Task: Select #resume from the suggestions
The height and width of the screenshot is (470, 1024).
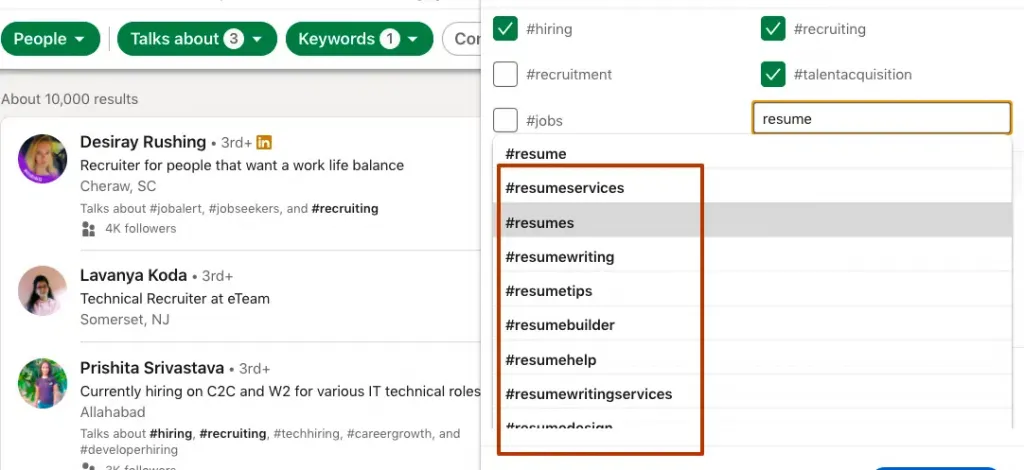Action: 752,154
